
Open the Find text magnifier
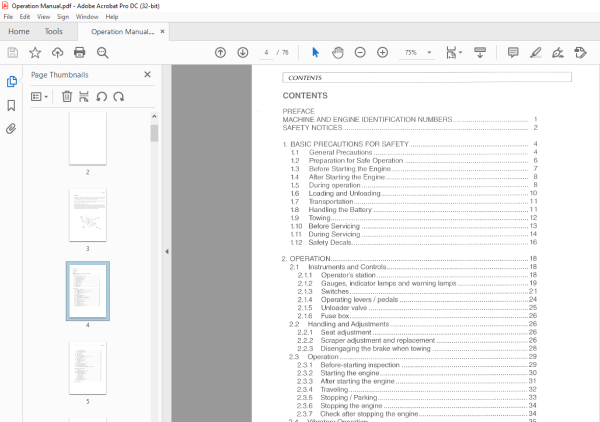click(x=103, y=52)
